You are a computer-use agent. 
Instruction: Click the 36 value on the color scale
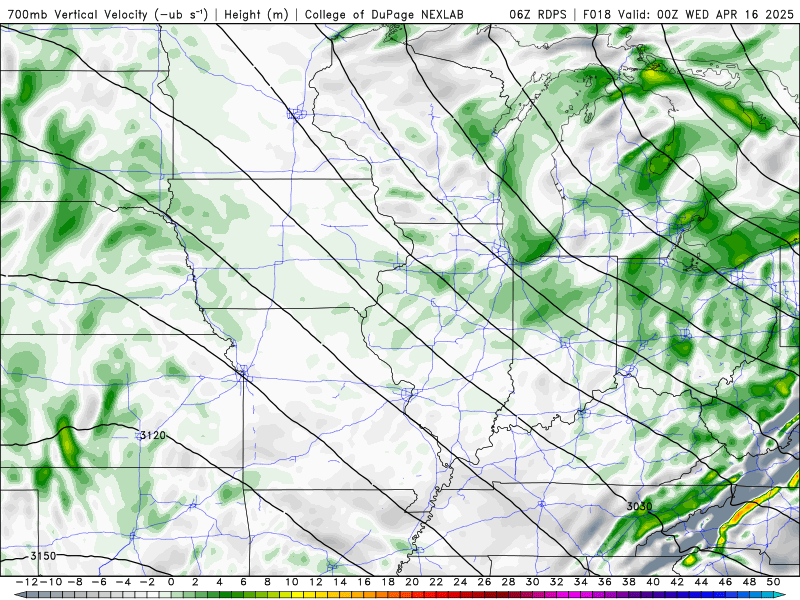(605, 582)
